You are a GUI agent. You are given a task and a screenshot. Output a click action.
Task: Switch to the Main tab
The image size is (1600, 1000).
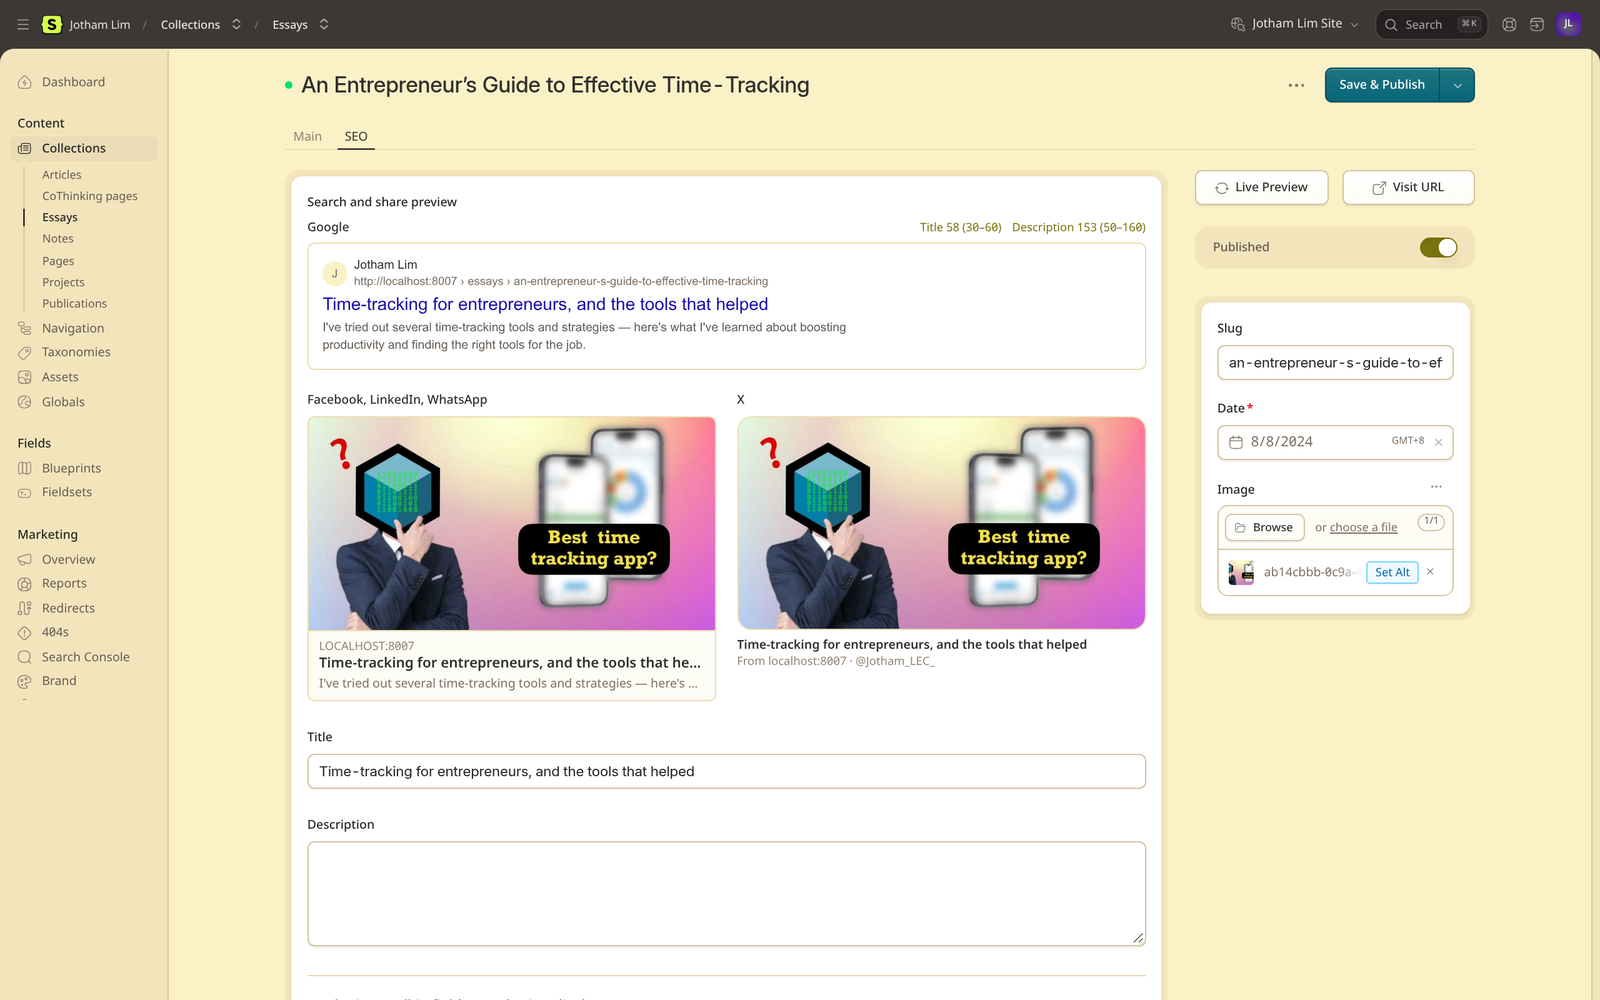pos(307,136)
